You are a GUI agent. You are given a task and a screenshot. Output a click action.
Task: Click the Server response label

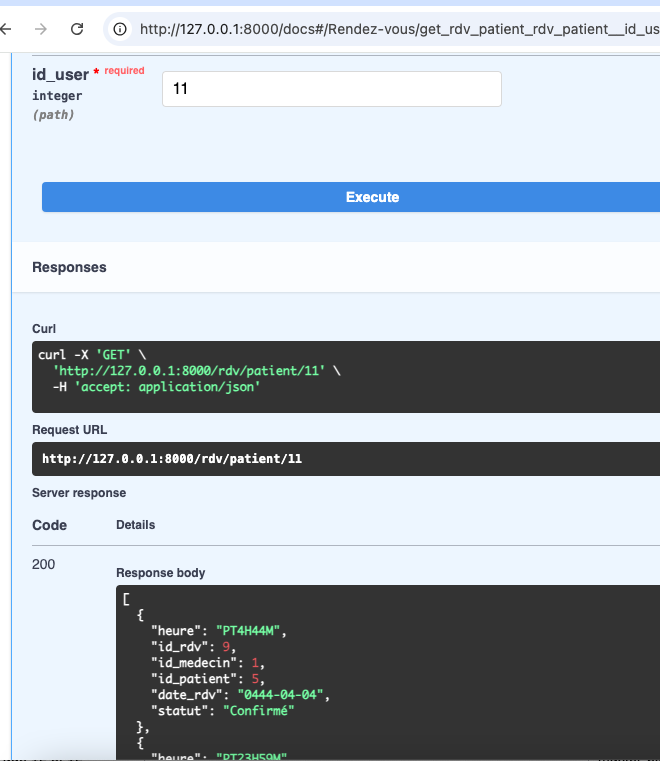79,493
